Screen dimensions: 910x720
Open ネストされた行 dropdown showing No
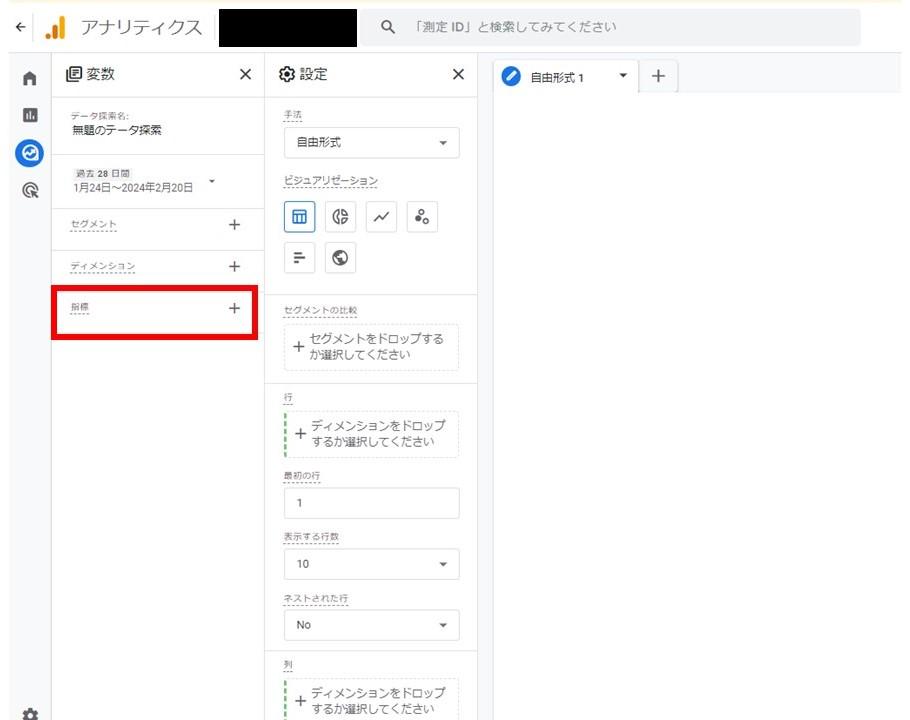[371, 625]
